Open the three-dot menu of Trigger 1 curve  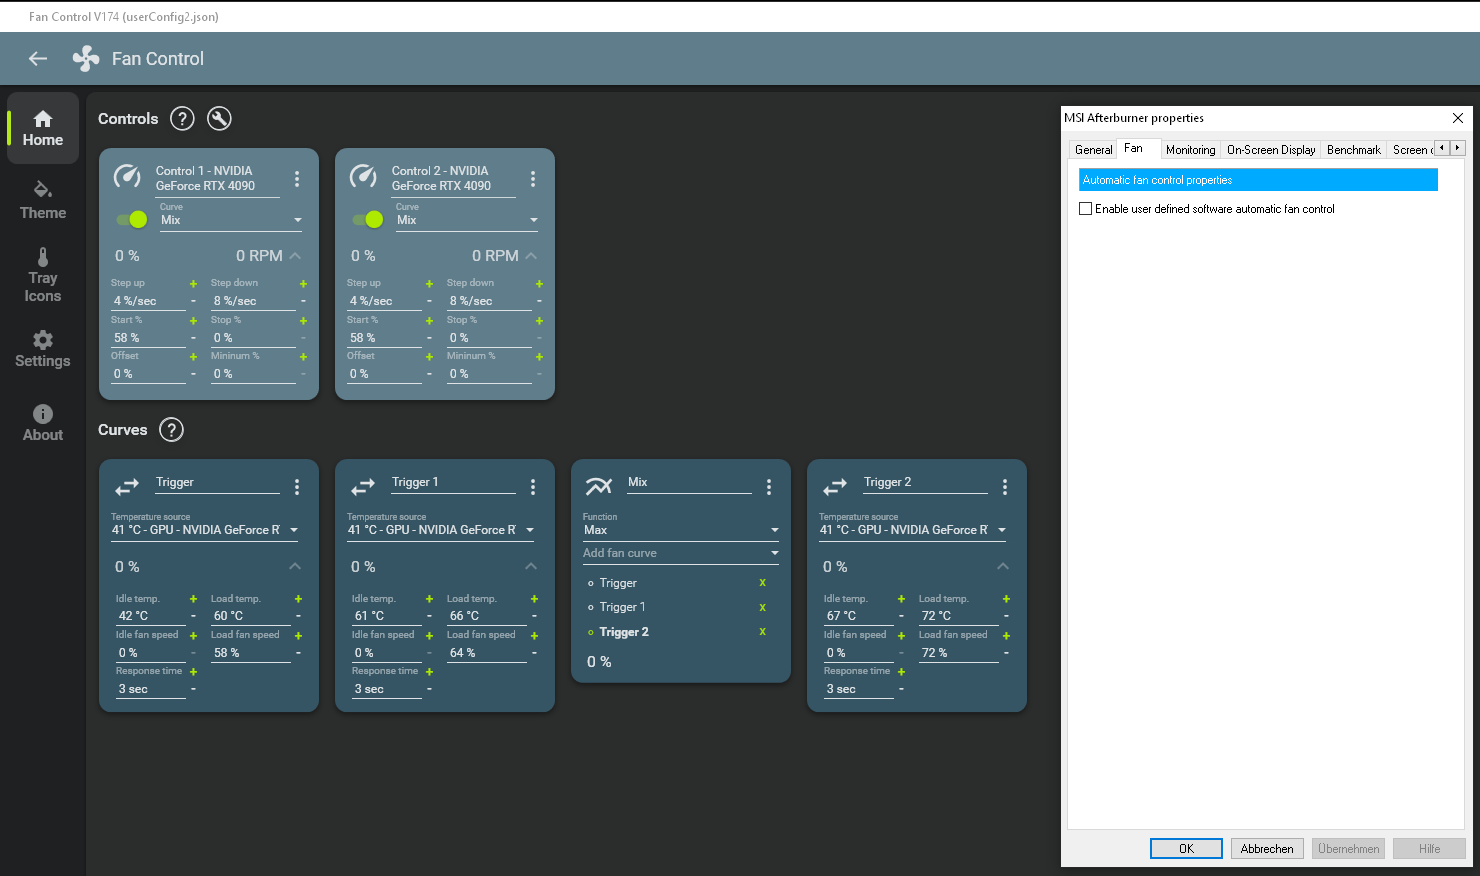[x=533, y=487]
